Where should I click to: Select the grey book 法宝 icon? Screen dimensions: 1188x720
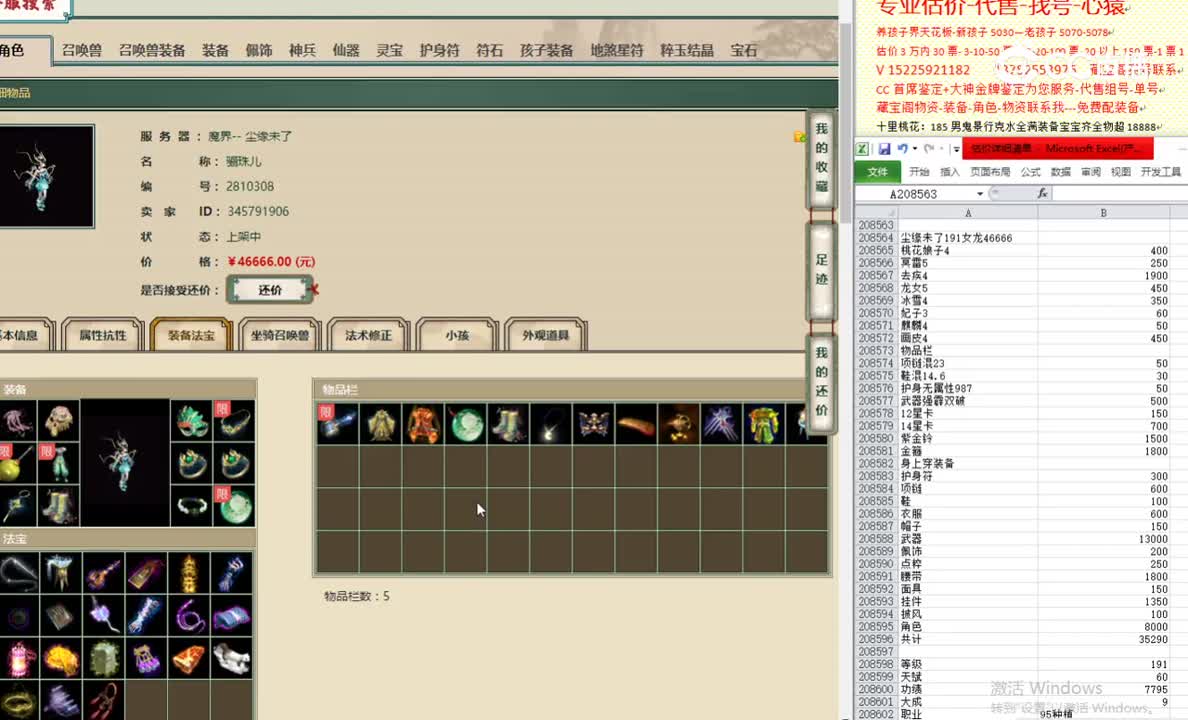point(61,615)
